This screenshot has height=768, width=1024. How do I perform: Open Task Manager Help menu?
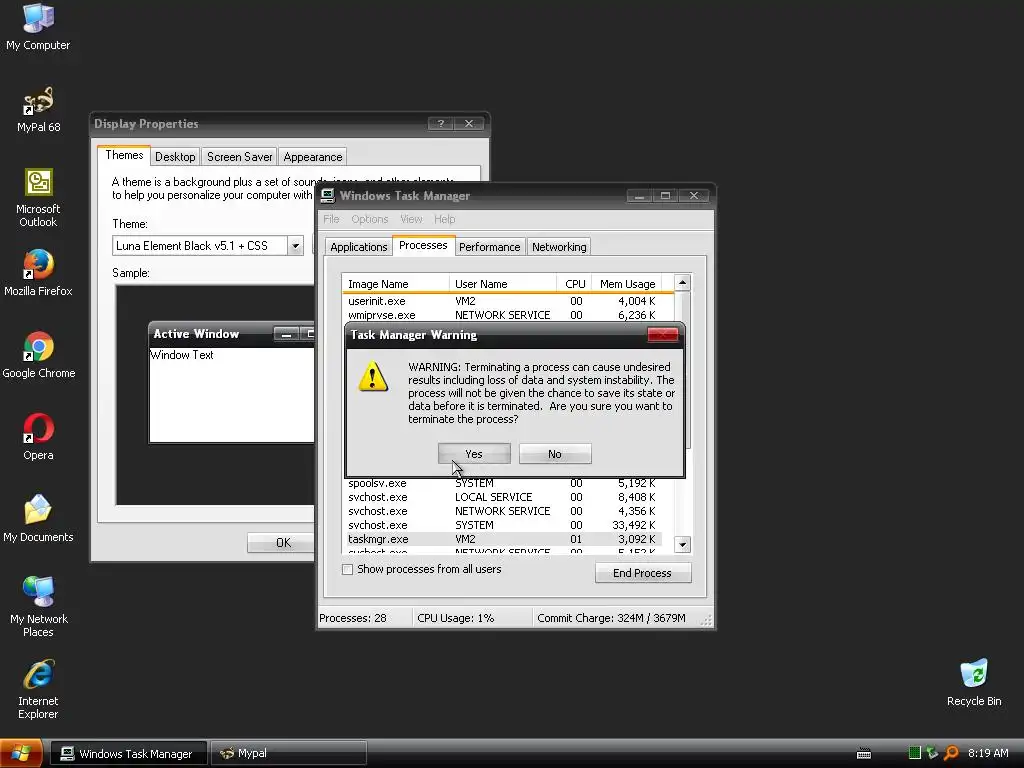coord(445,219)
